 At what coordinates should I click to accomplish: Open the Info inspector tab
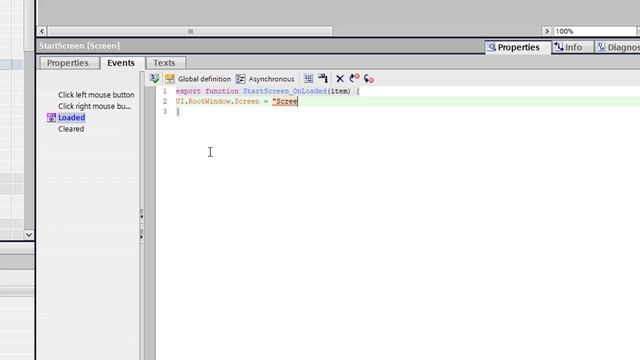click(x=573, y=47)
